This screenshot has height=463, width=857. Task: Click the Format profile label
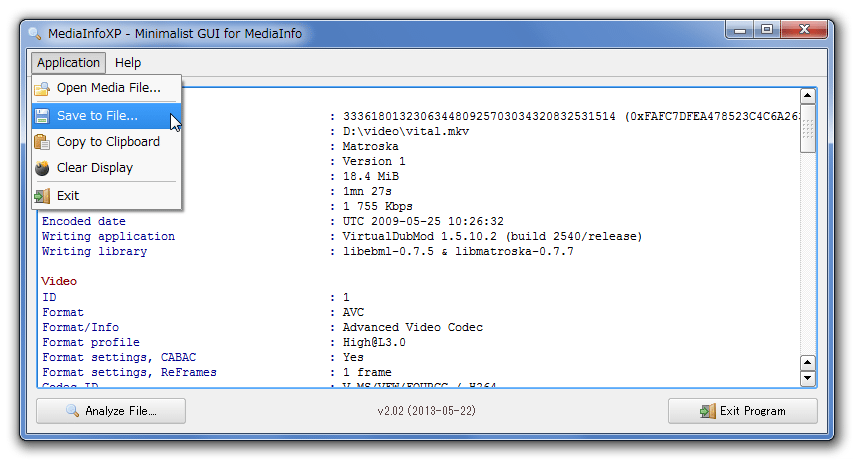coord(91,342)
